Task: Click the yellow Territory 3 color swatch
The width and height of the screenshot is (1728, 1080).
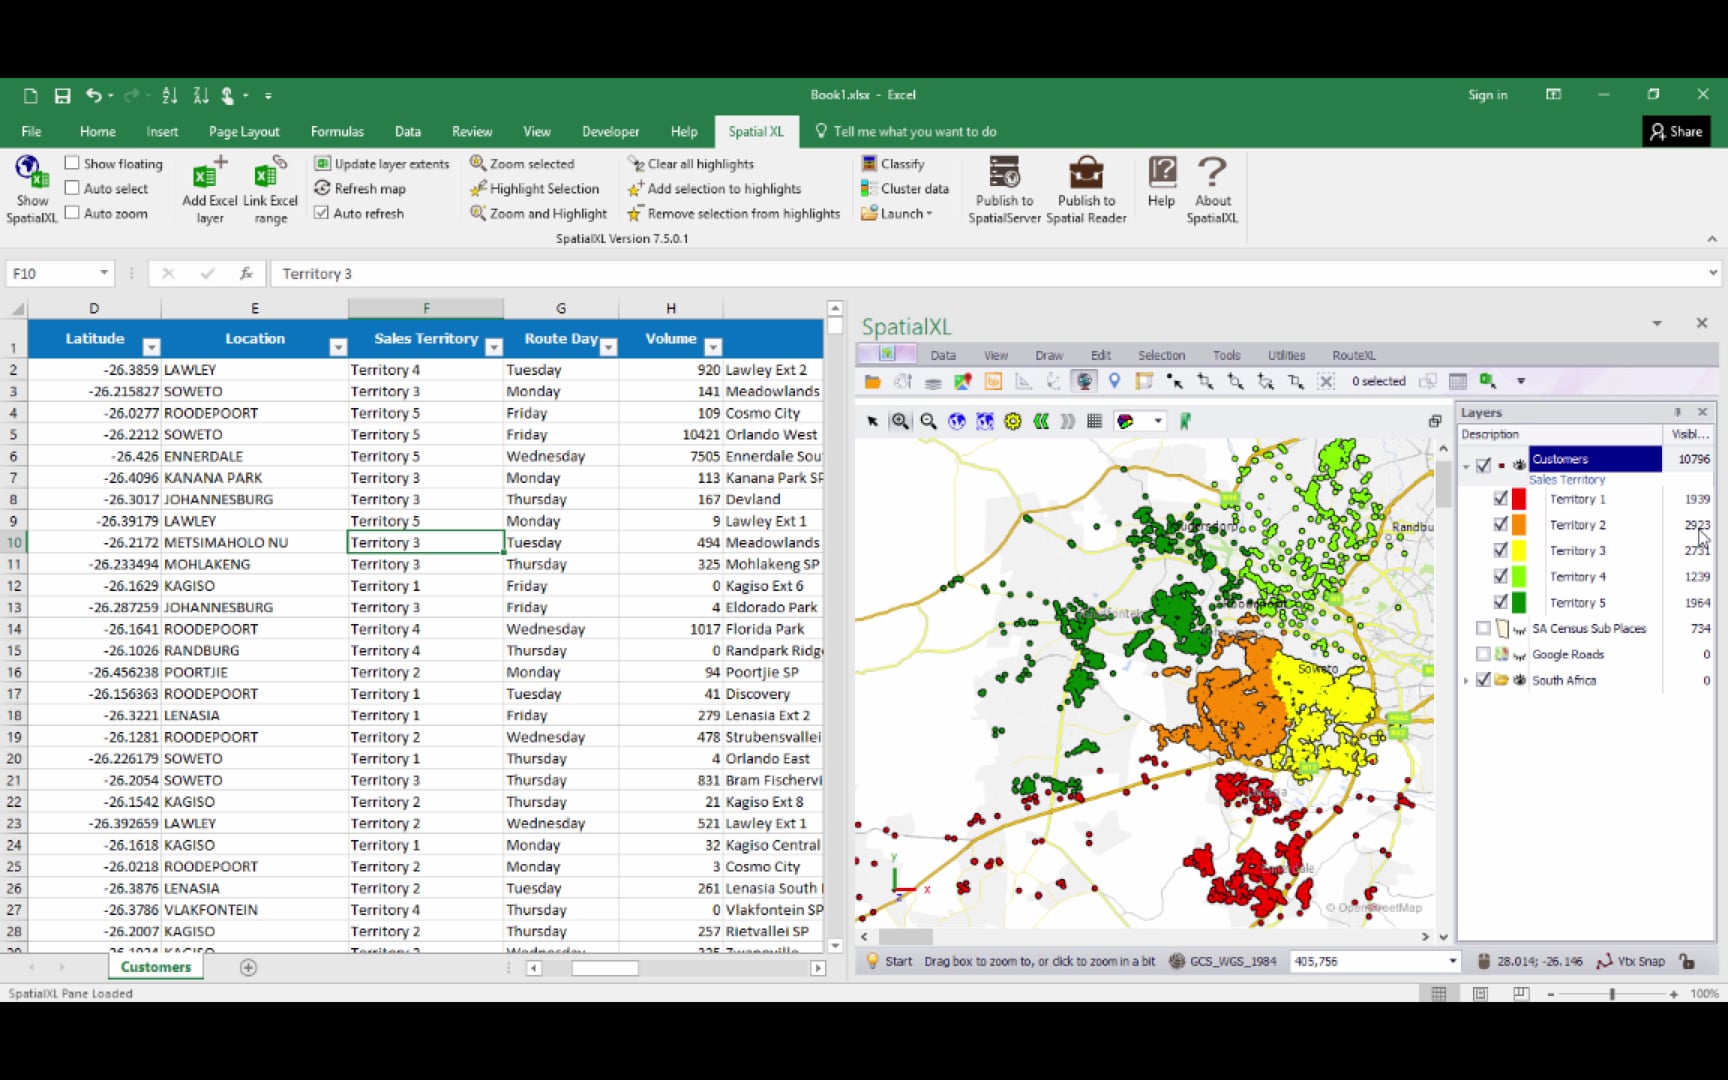Action: point(1518,550)
